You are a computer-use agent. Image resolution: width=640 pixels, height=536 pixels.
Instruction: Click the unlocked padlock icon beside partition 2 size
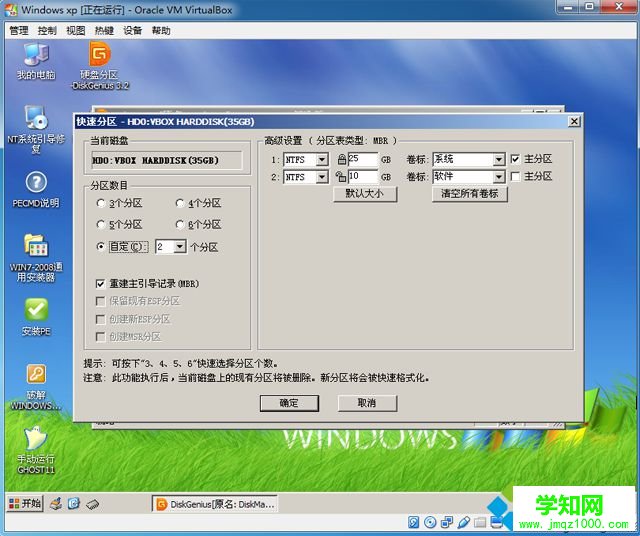click(x=341, y=176)
